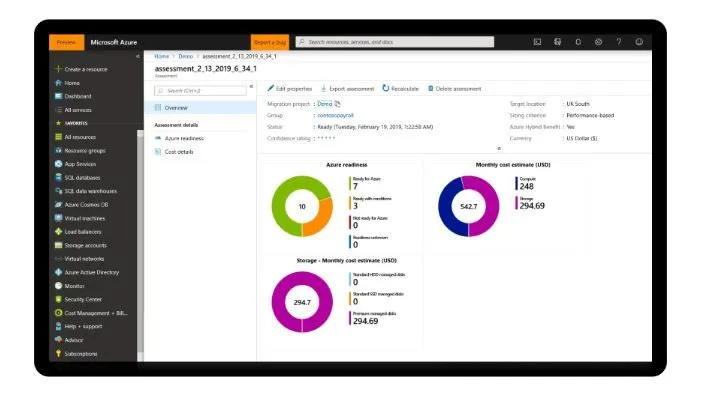
Task: Click the Premium managed disks 294.69 legend value
Action: 365,321
